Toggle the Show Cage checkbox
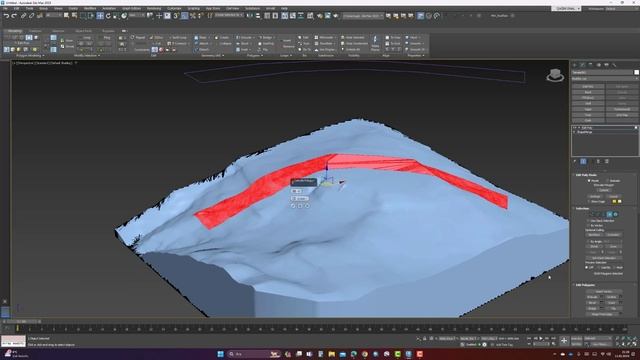The height and width of the screenshot is (360, 640). (589, 202)
